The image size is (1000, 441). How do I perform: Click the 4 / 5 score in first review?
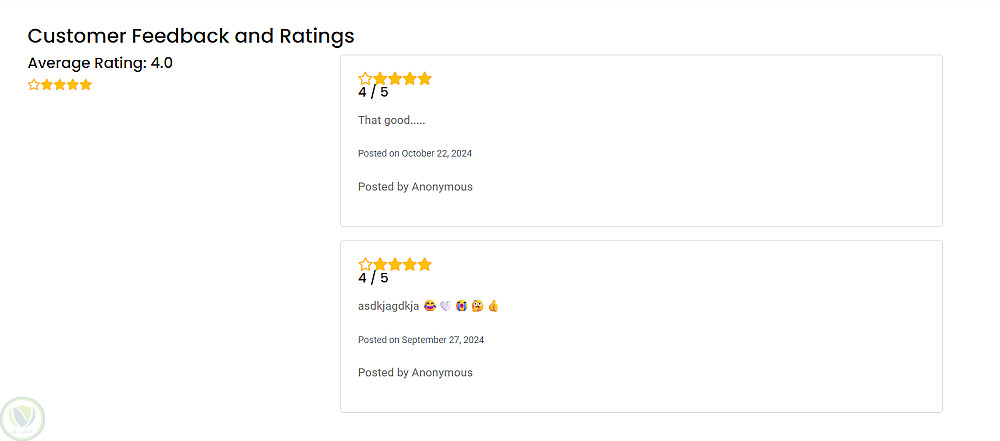pos(373,93)
